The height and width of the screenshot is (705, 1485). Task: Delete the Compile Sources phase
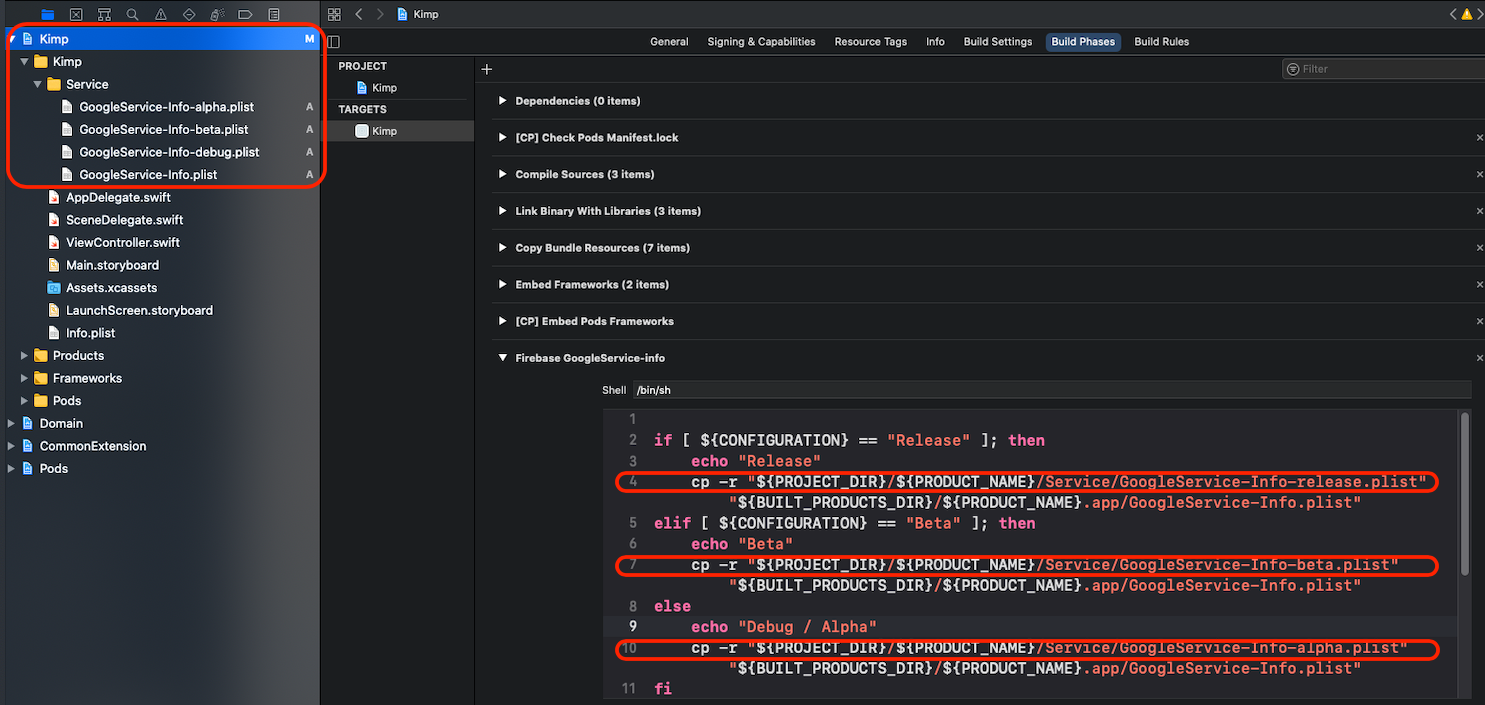coord(1480,174)
